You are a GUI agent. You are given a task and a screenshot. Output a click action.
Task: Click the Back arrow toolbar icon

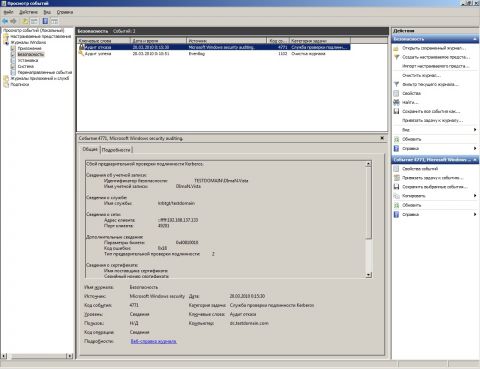(x=5, y=21)
